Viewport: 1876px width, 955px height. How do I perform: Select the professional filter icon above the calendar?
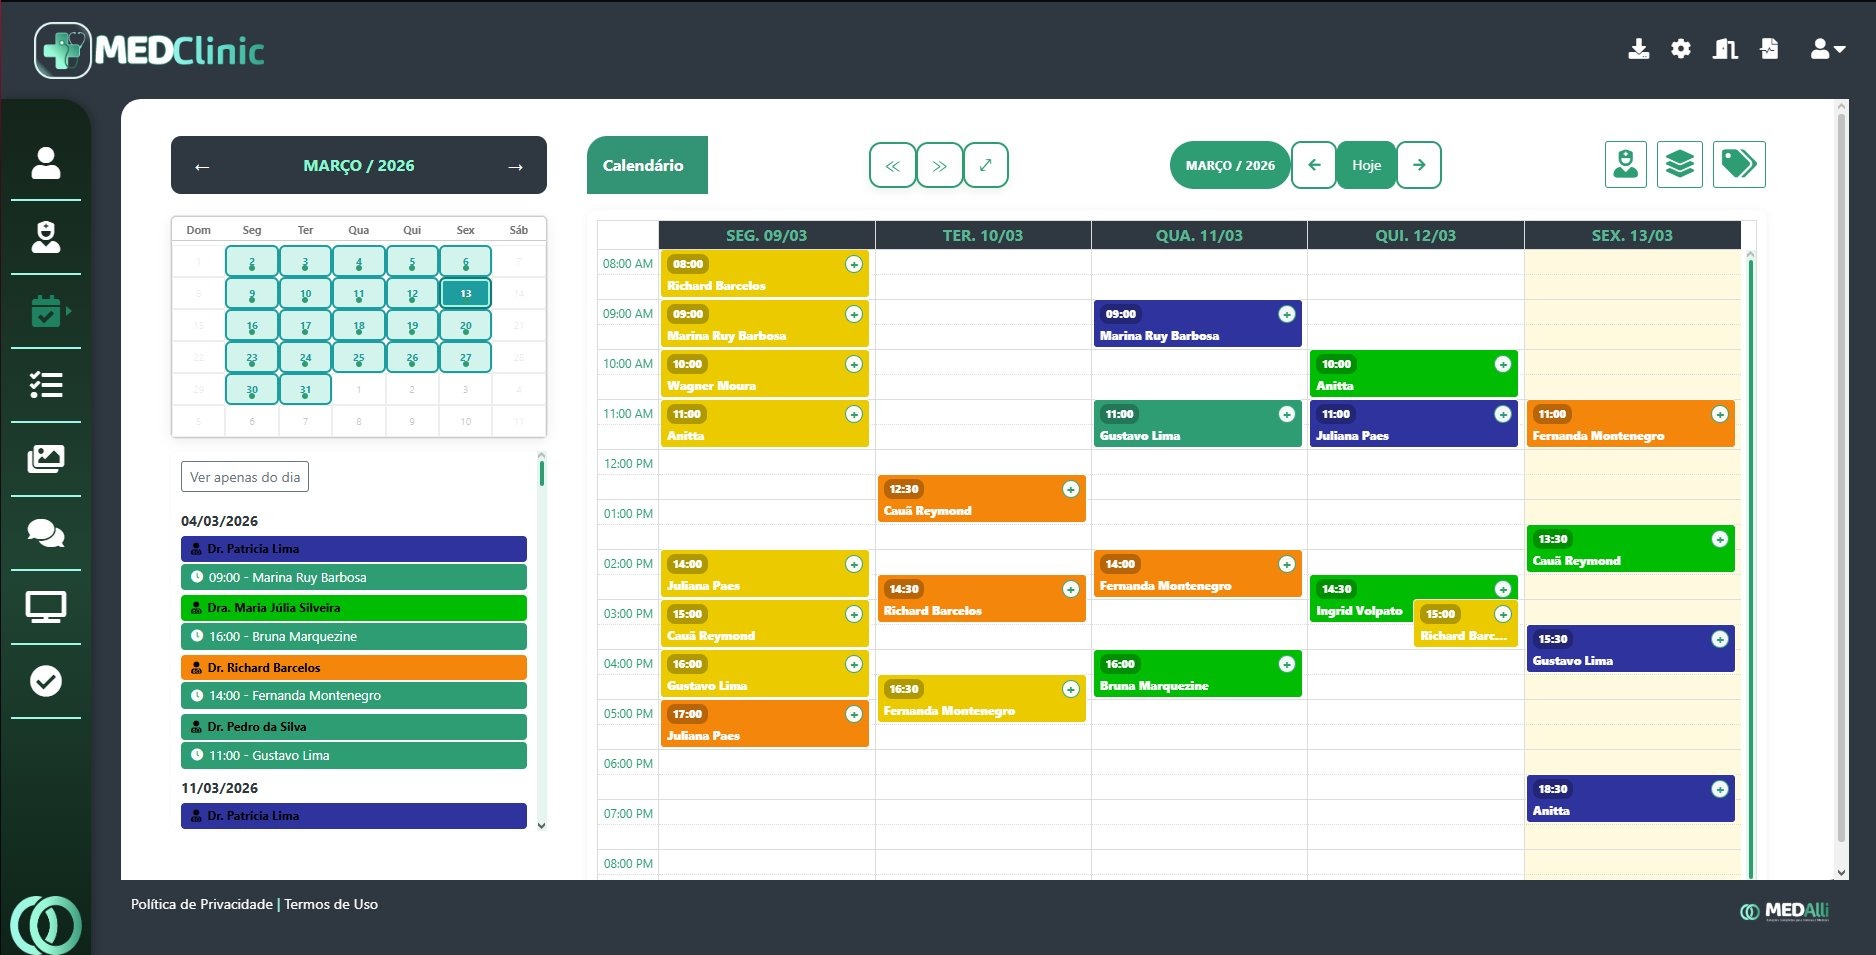tap(1625, 164)
